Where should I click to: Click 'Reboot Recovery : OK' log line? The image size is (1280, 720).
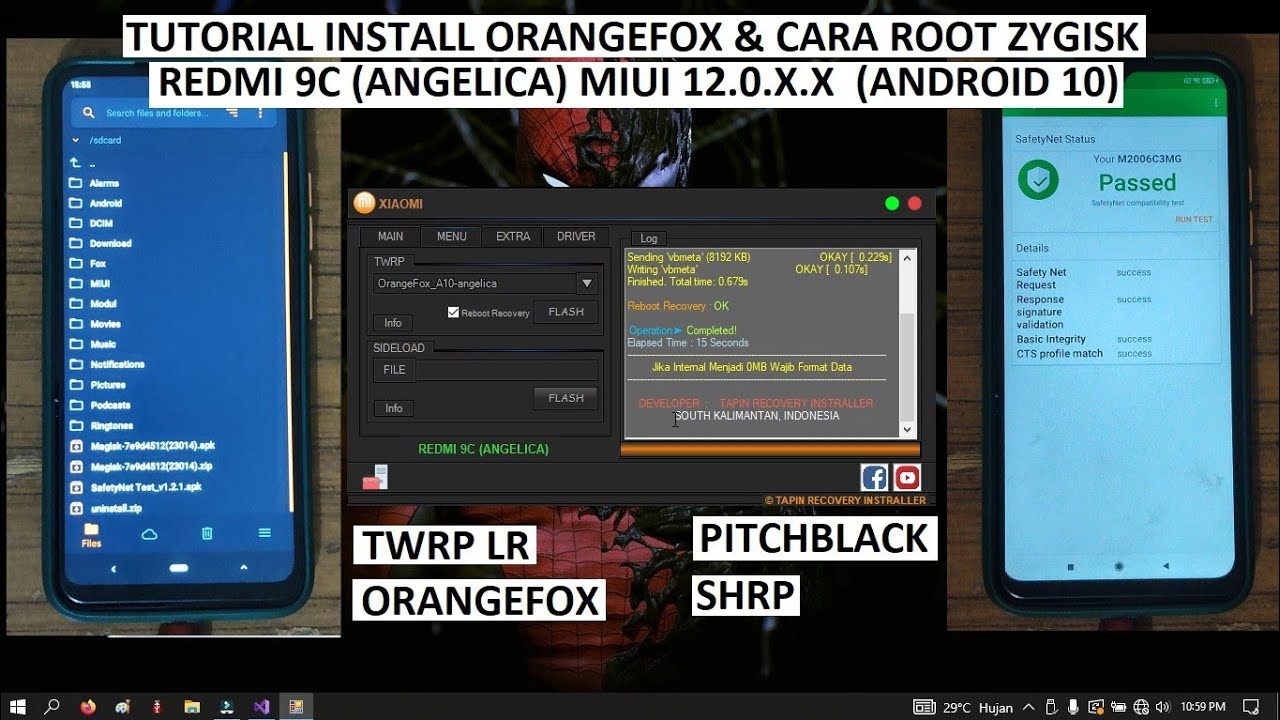tap(678, 306)
